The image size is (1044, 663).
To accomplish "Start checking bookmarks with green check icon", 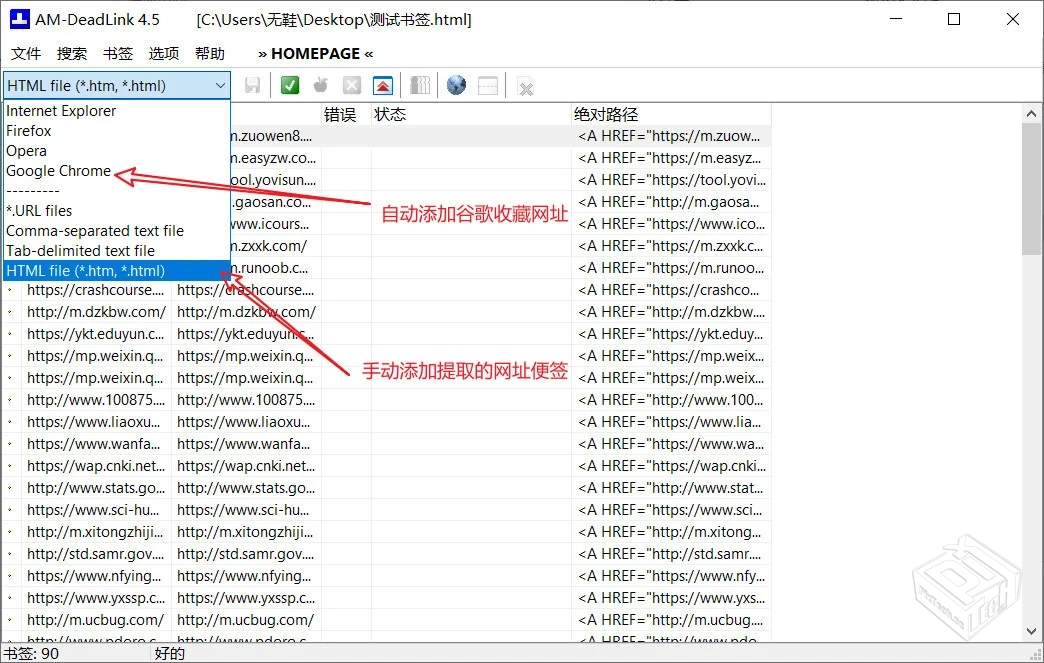I will [x=289, y=85].
